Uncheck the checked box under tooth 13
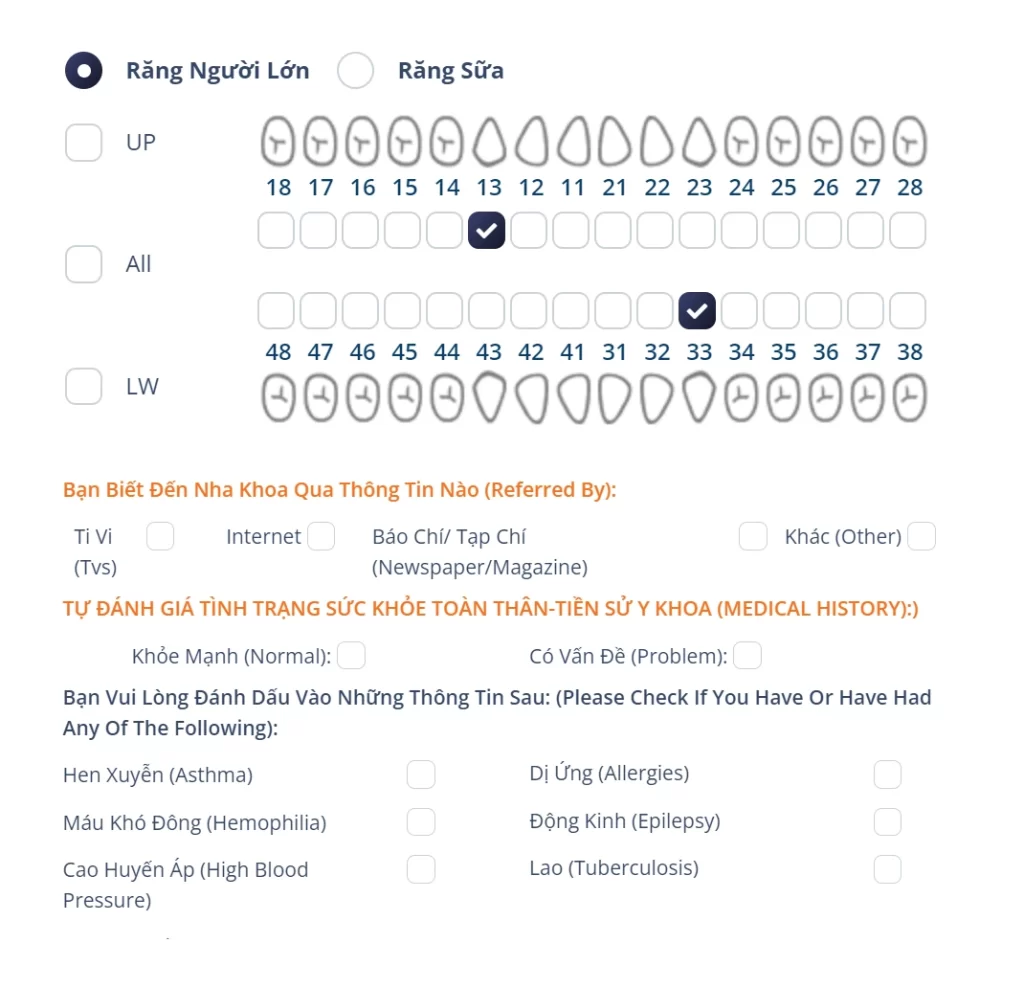 (487, 230)
